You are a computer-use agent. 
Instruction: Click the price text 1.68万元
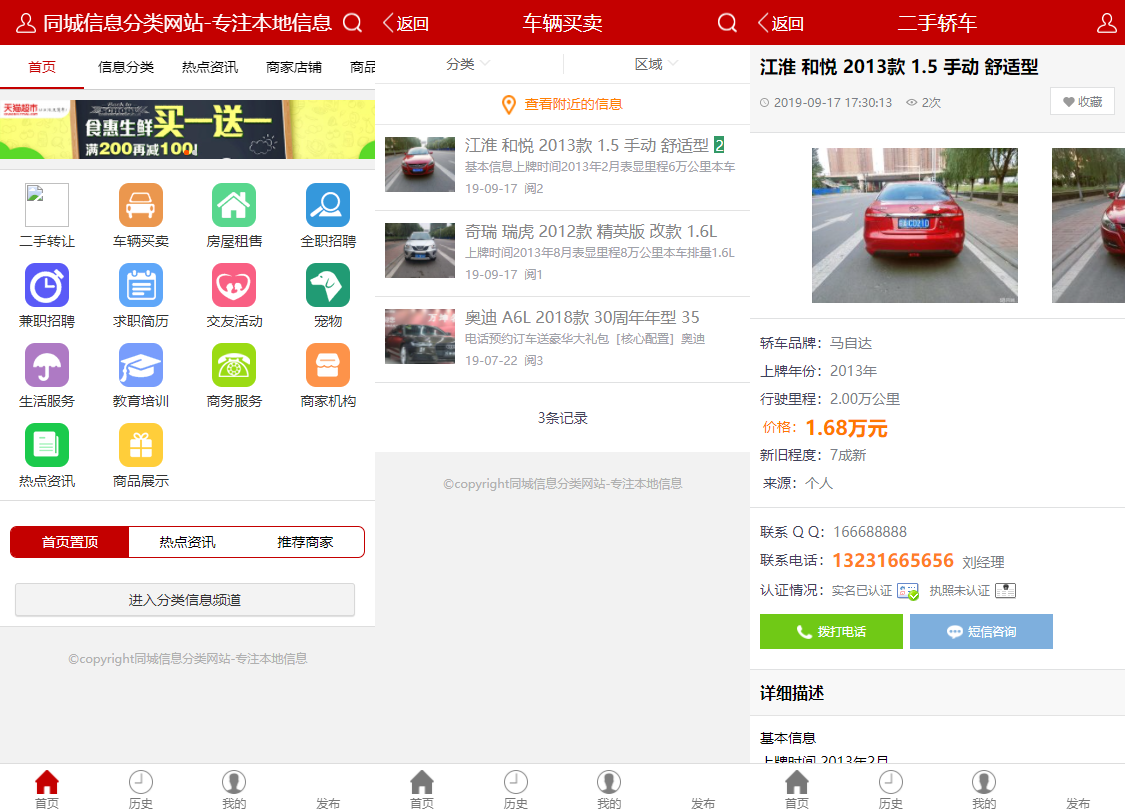pos(847,428)
